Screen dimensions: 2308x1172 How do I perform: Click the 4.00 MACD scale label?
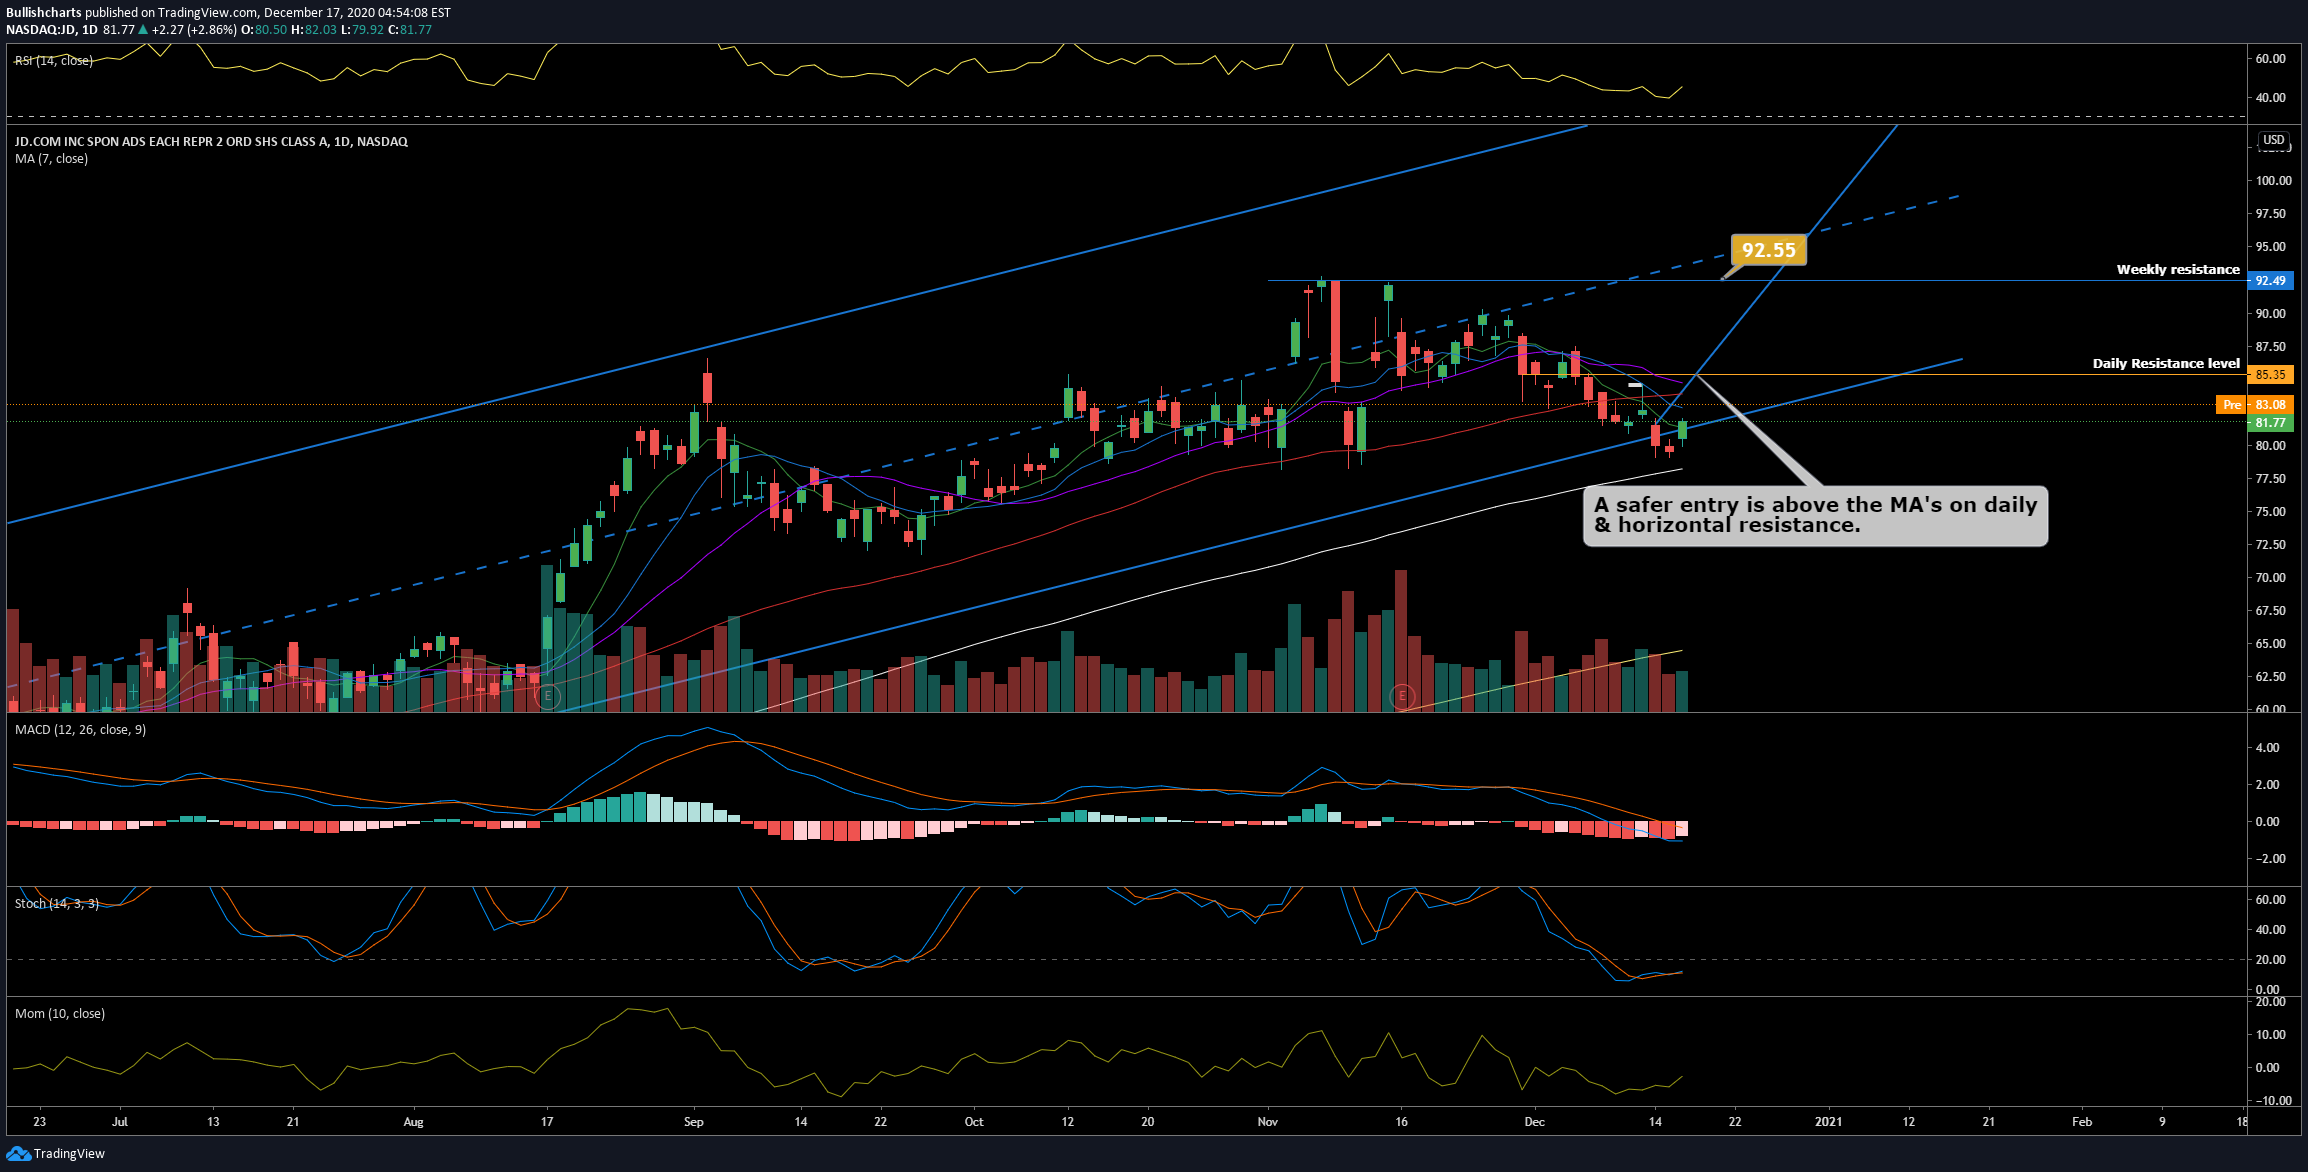[2268, 748]
